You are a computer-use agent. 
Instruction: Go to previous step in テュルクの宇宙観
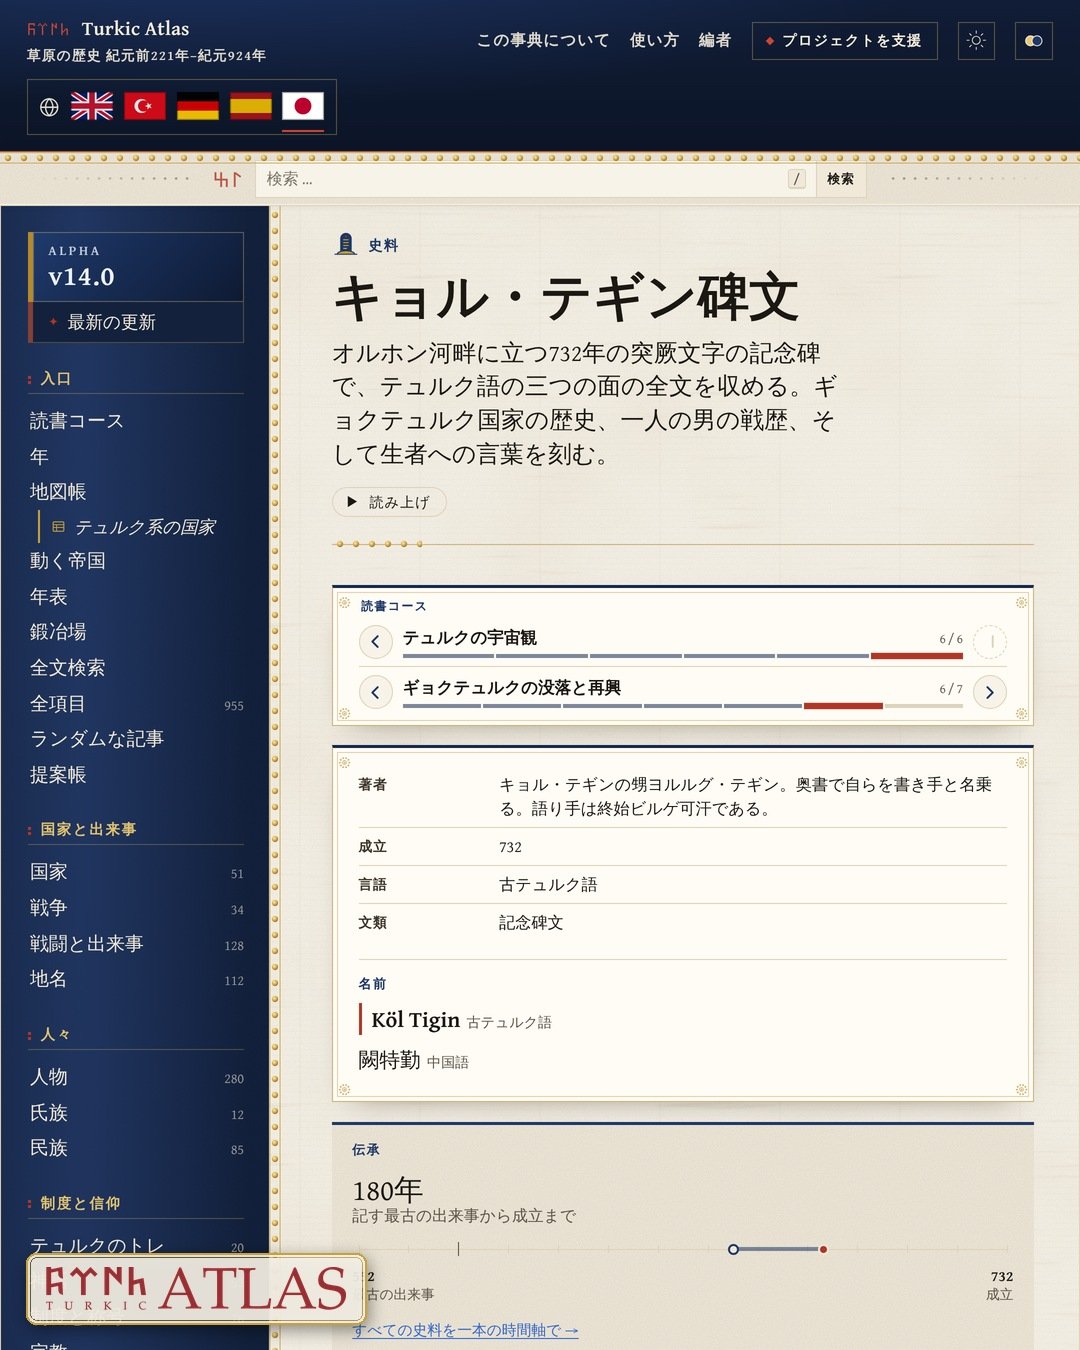375,642
